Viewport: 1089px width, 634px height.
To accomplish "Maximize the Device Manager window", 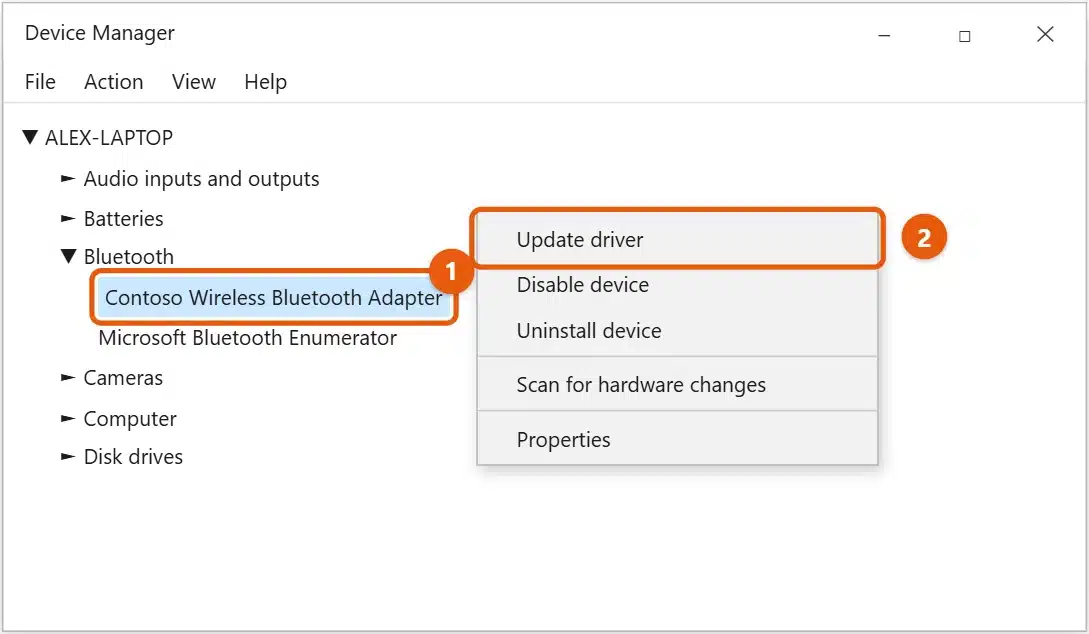I will (x=965, y=35).
